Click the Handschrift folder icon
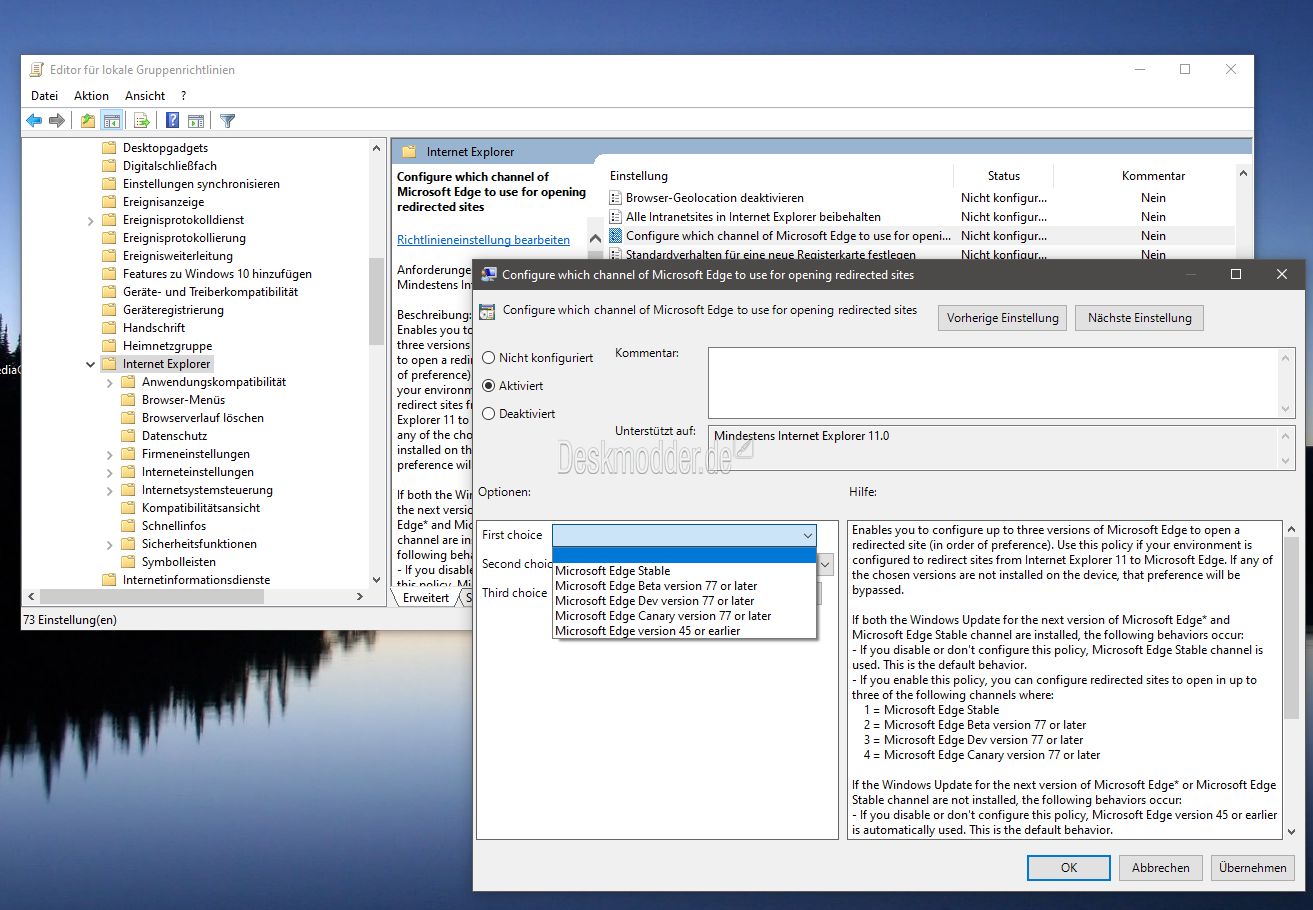The height and width of the screenshot is (910, 1313). click(109, 328)
